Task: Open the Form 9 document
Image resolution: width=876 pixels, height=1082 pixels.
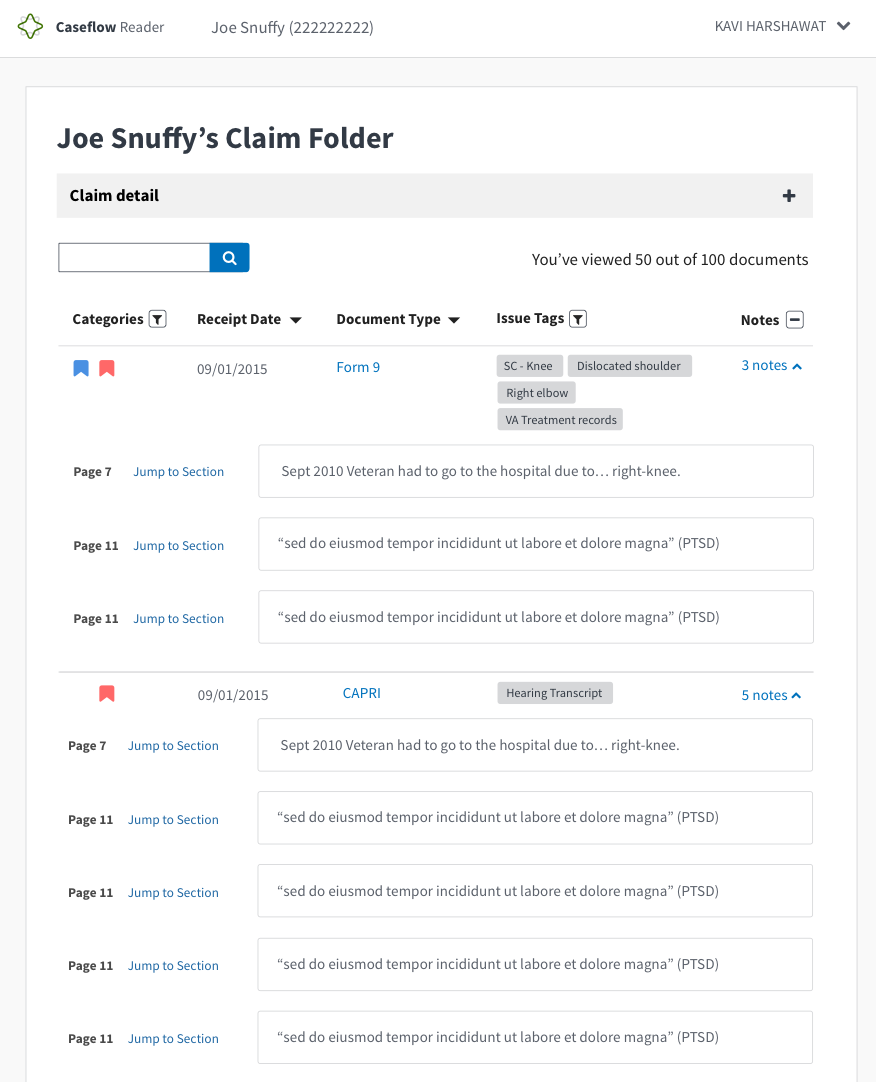Action: (x=358, y=367)
